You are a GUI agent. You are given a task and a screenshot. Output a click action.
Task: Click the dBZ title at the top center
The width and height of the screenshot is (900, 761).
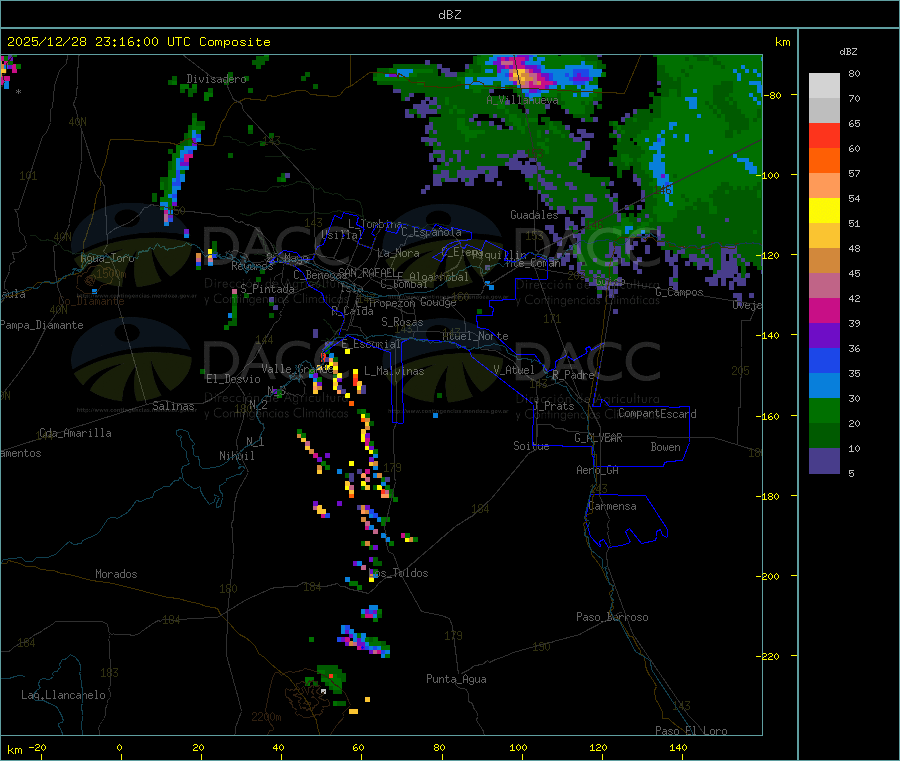pyautogui.click(x=449, y=15)
